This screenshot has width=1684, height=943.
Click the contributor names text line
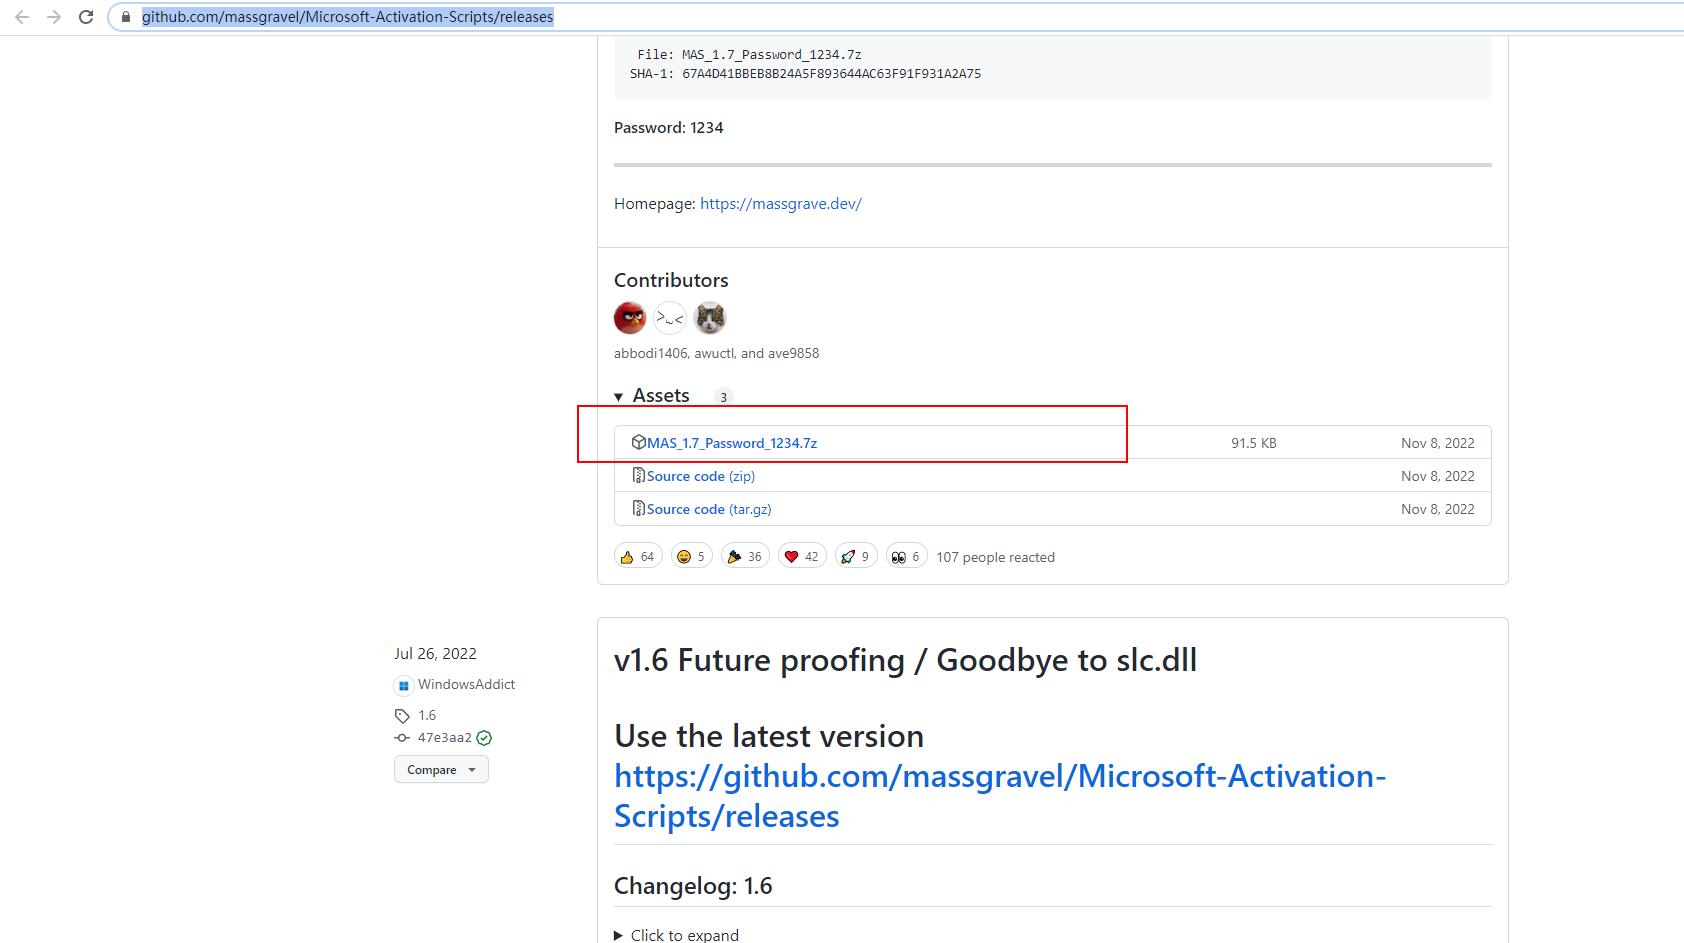coord(716,353)
